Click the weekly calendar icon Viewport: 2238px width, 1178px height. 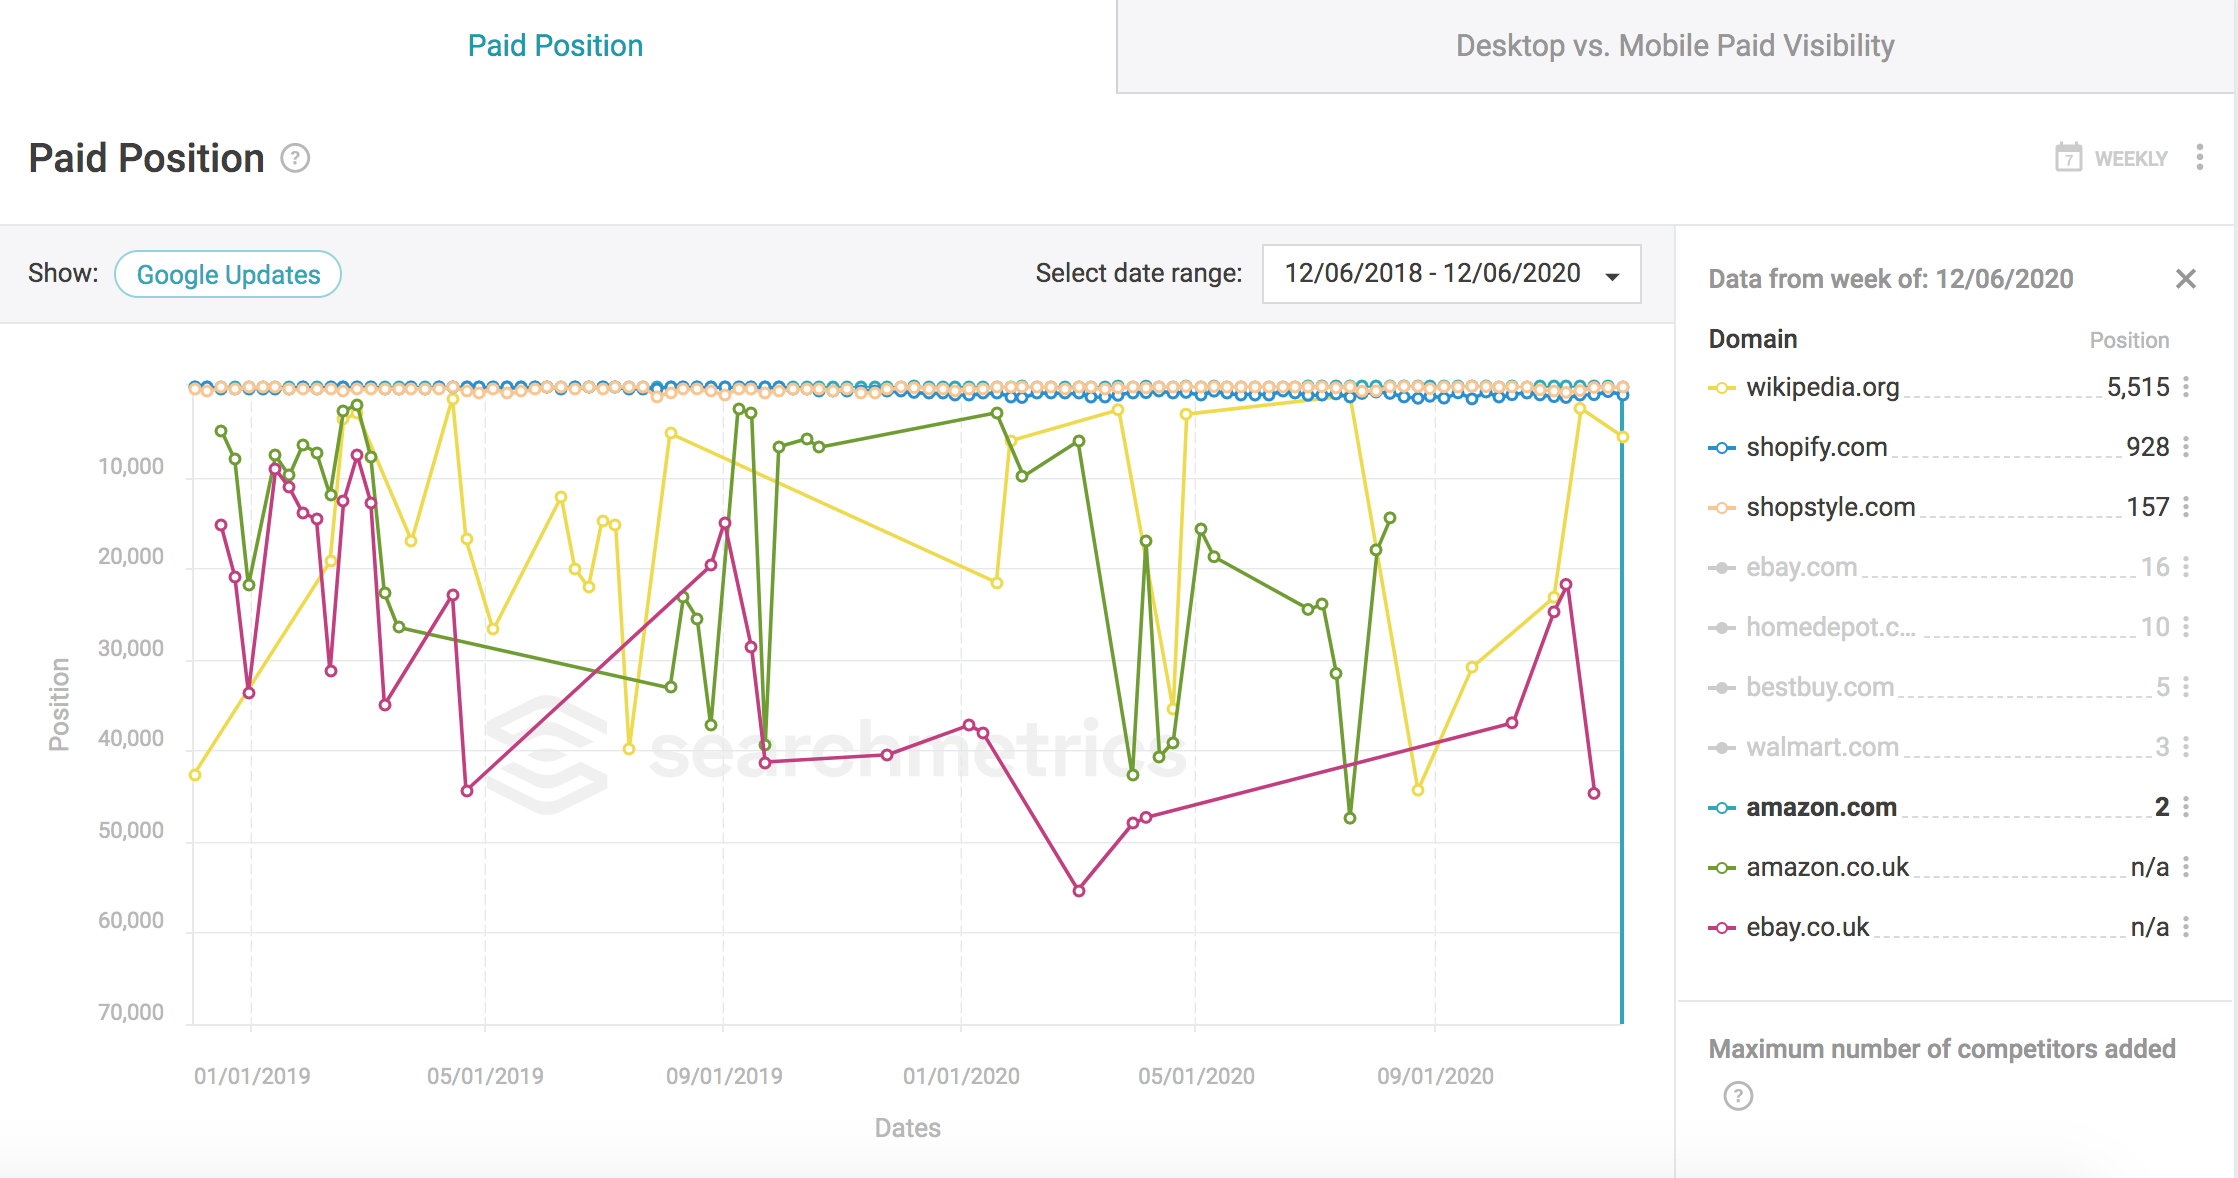pos(2068,158)
